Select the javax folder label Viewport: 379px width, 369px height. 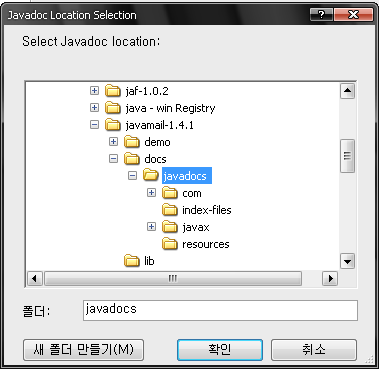pos(196,227)
